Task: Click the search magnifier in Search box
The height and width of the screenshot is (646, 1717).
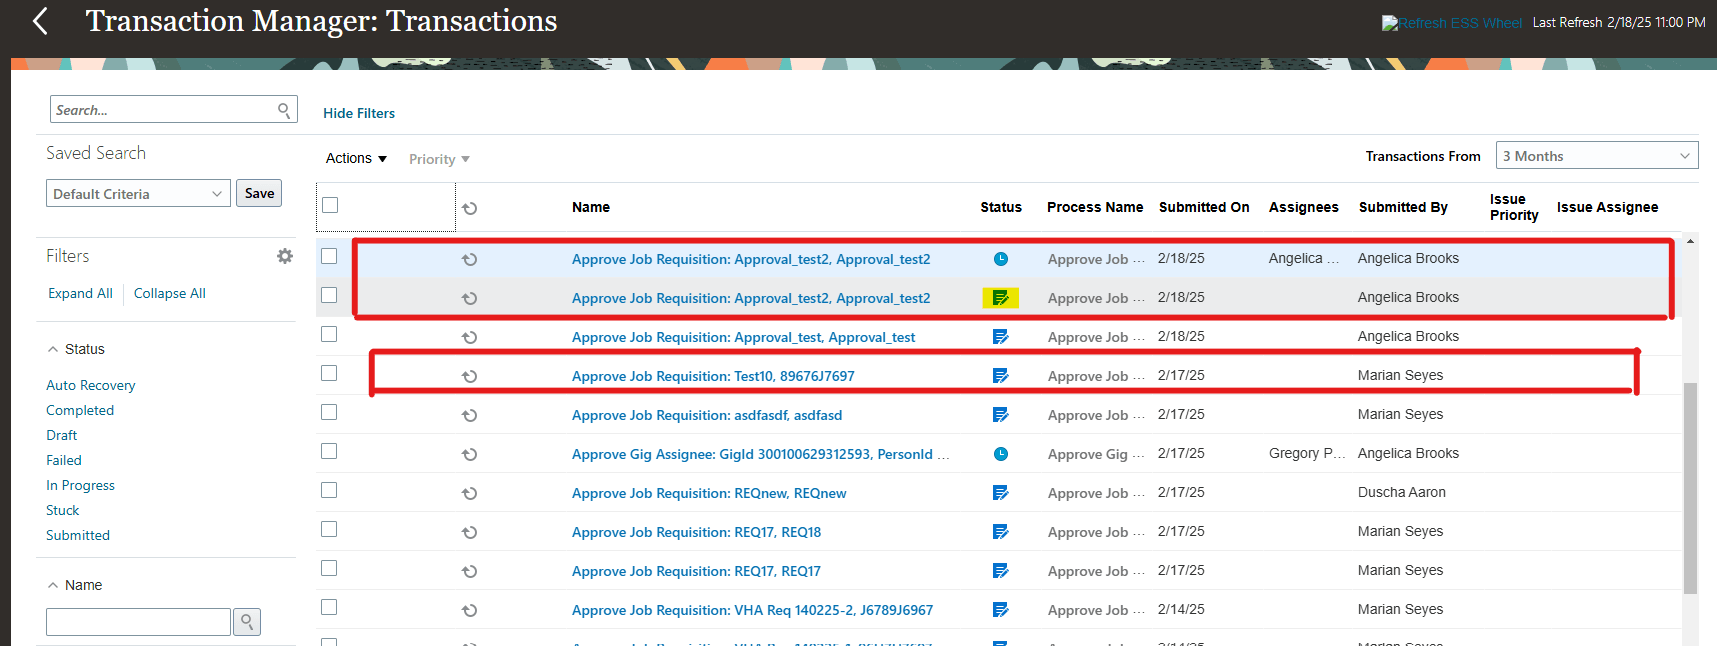Action: (285, 110)
